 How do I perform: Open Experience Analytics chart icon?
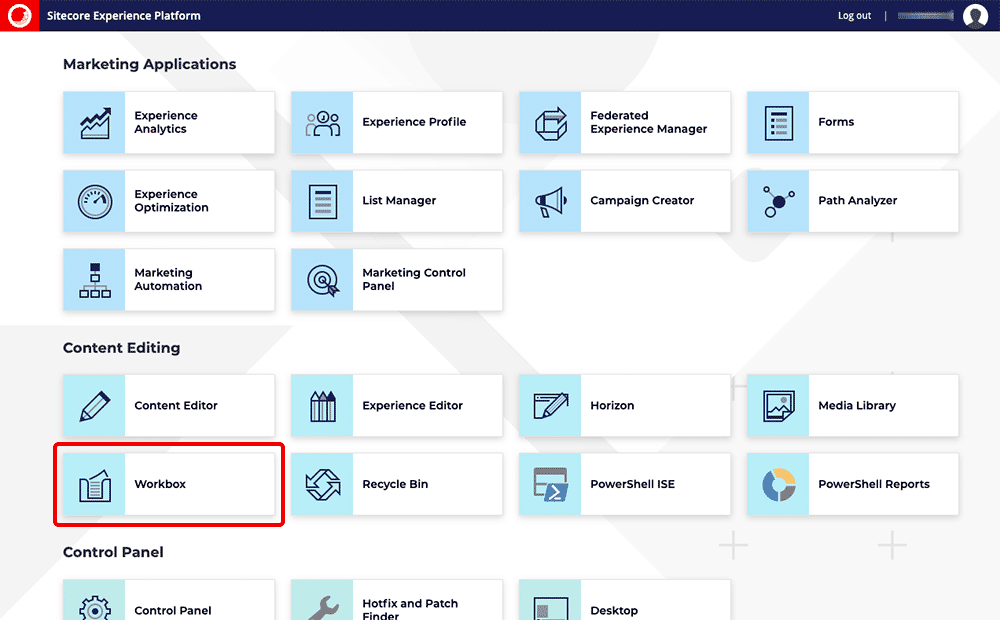pos(94,122)
